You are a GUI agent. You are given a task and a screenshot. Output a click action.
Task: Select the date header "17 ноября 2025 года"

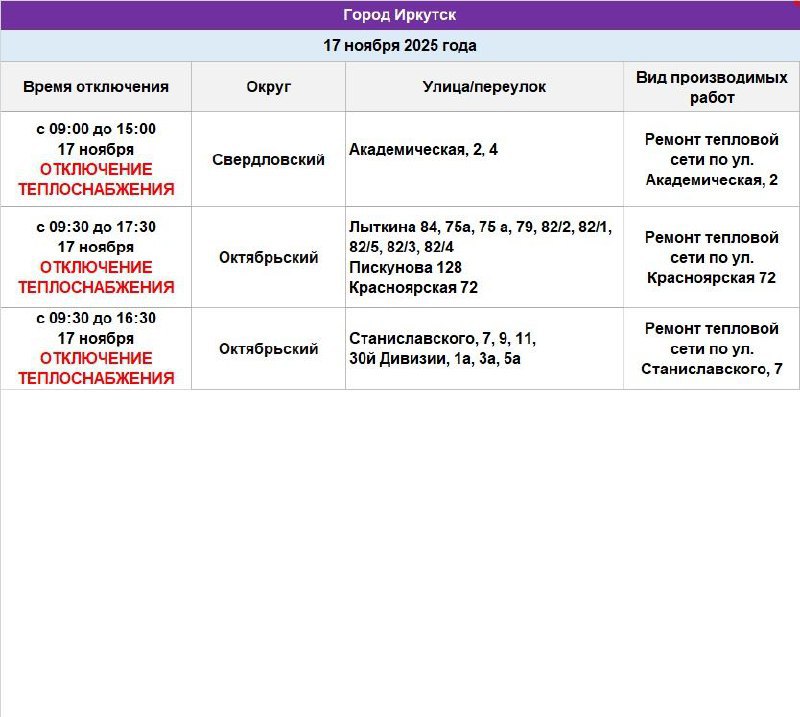click(x=400, y=44)
